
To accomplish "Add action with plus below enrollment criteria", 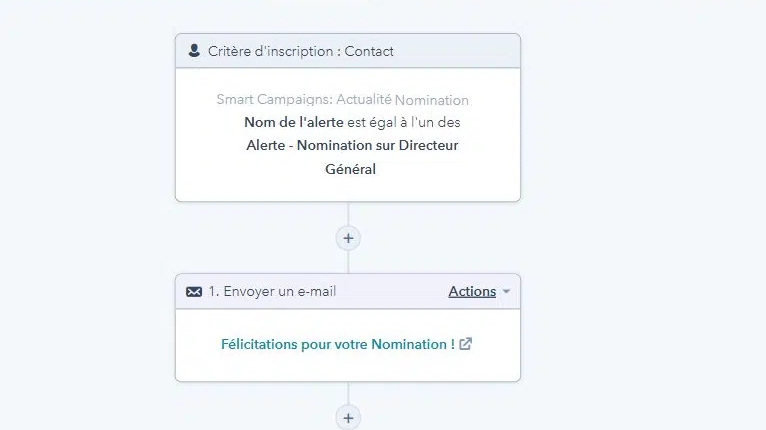I will pyautogui.click(x=348, y=238).
